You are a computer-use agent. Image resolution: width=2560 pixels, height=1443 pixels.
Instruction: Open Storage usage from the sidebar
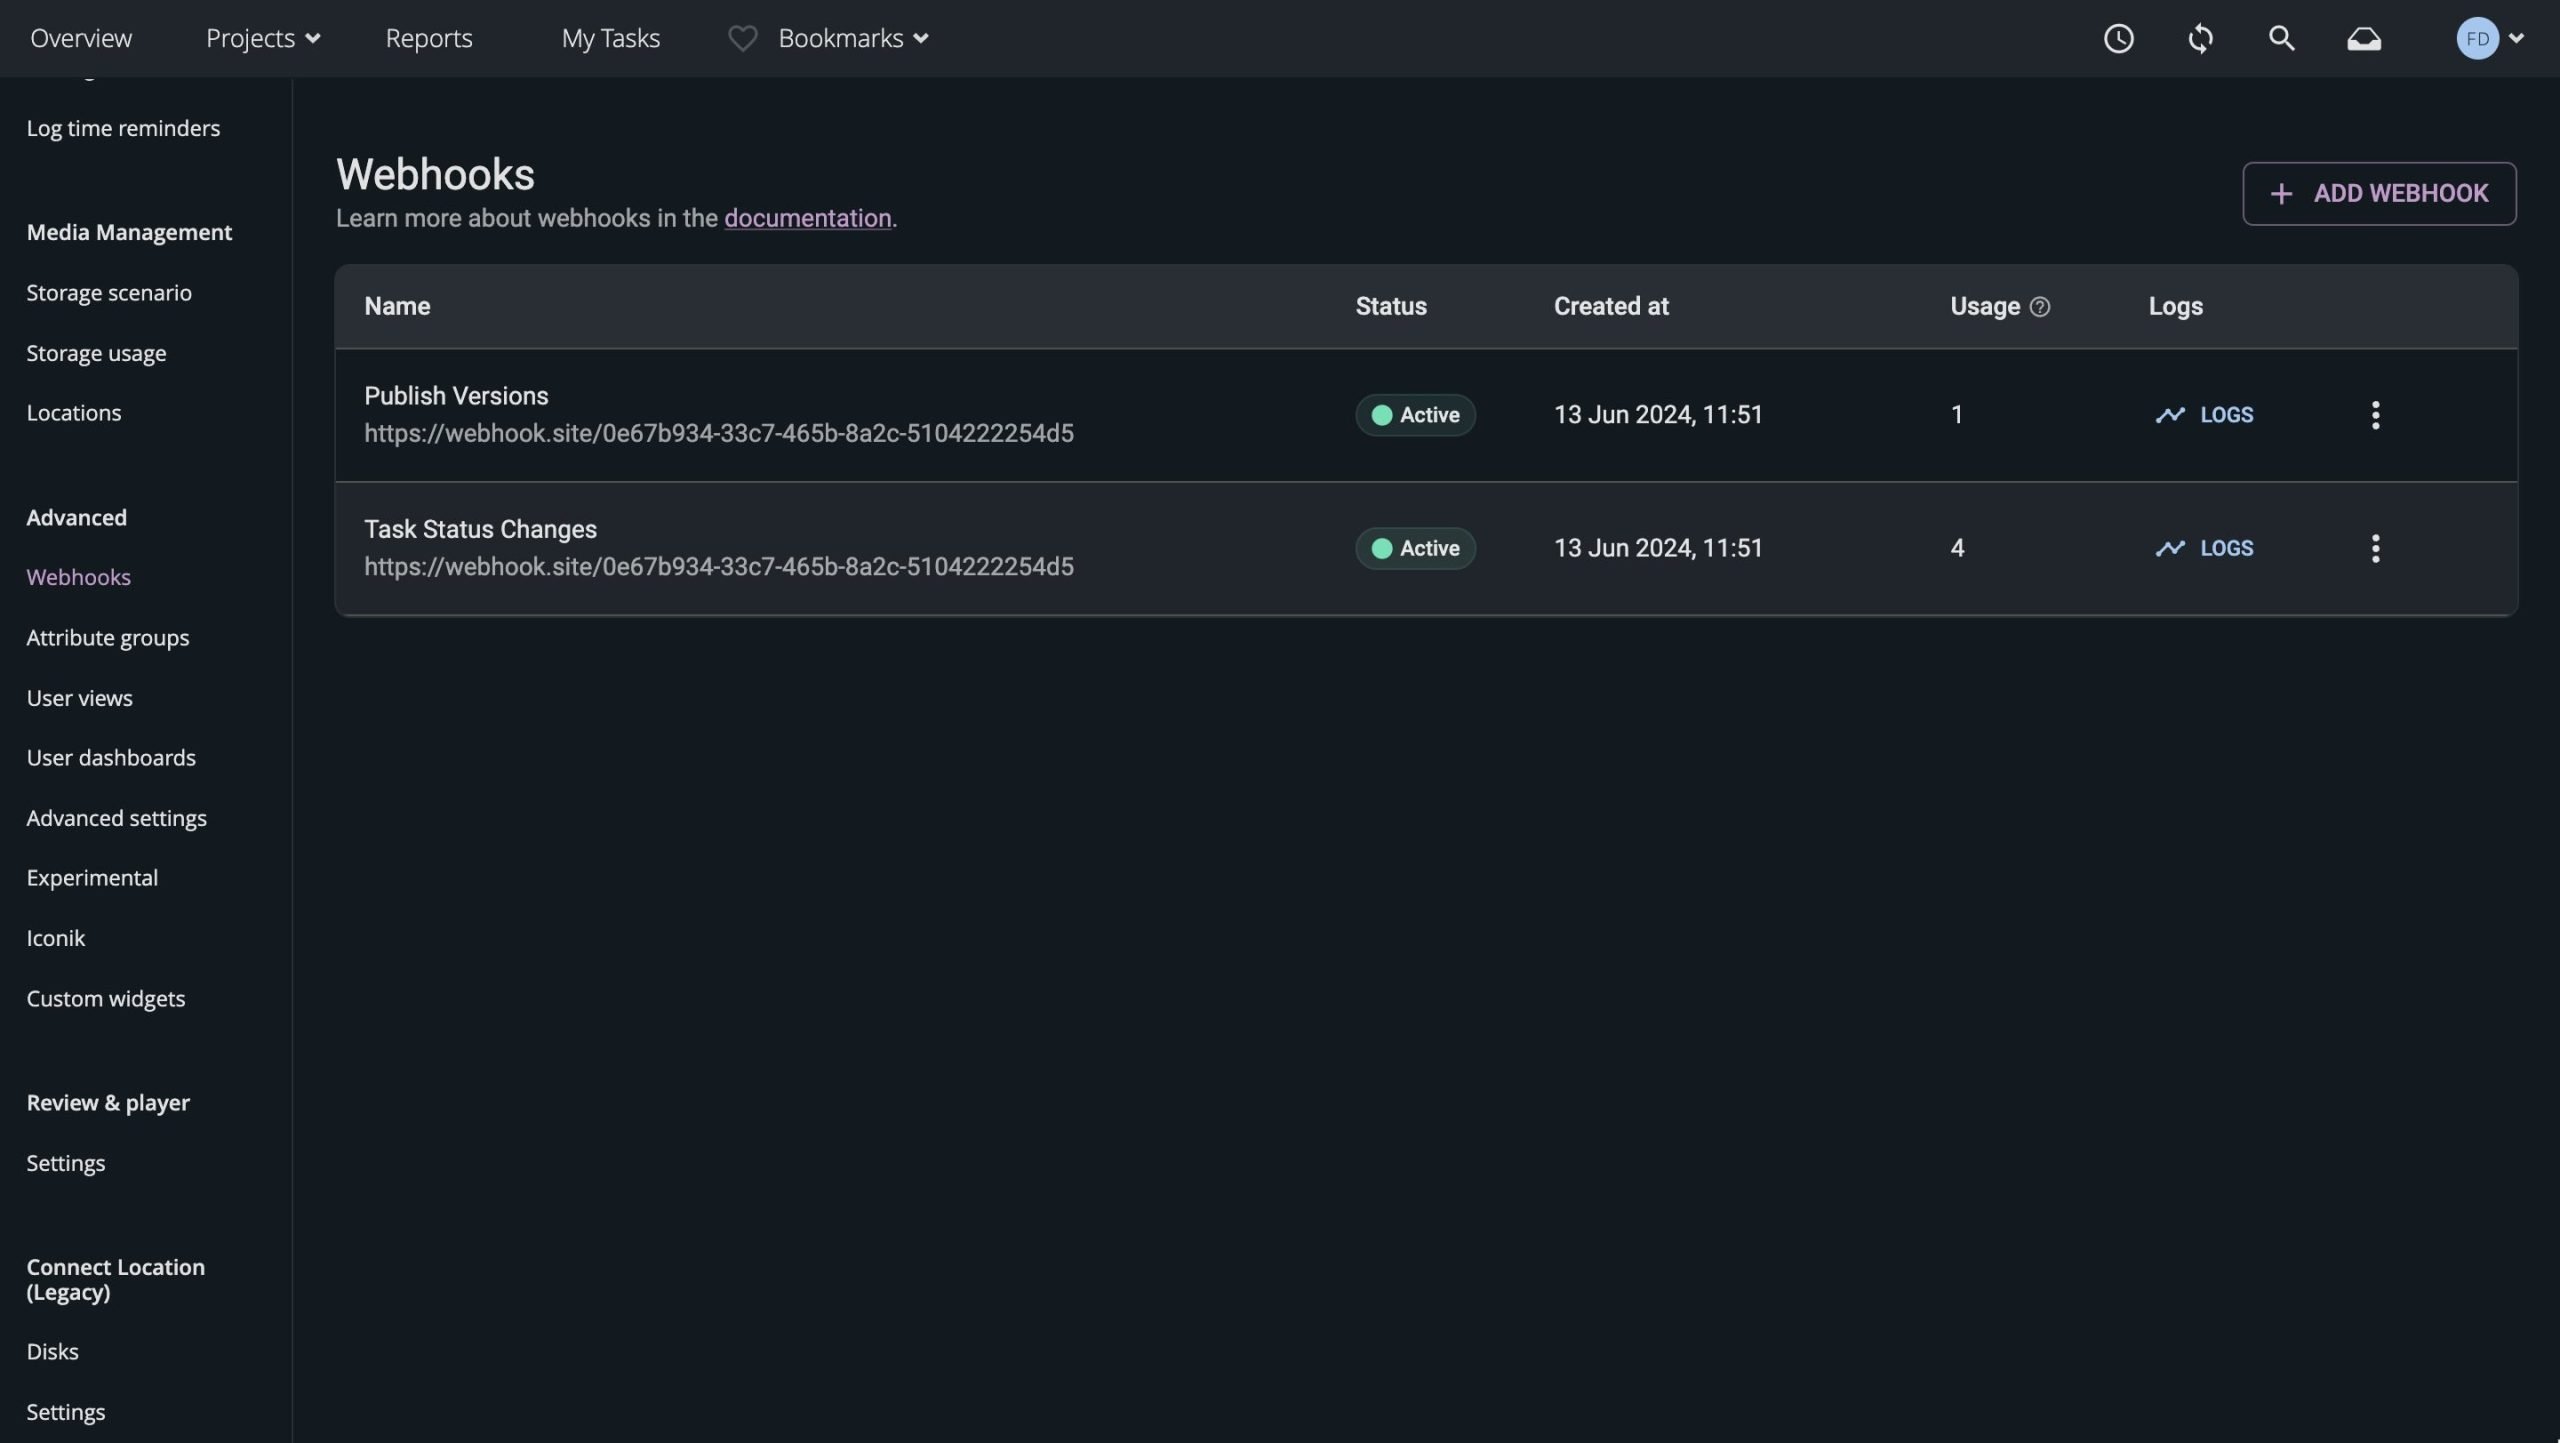coord(96,352)
